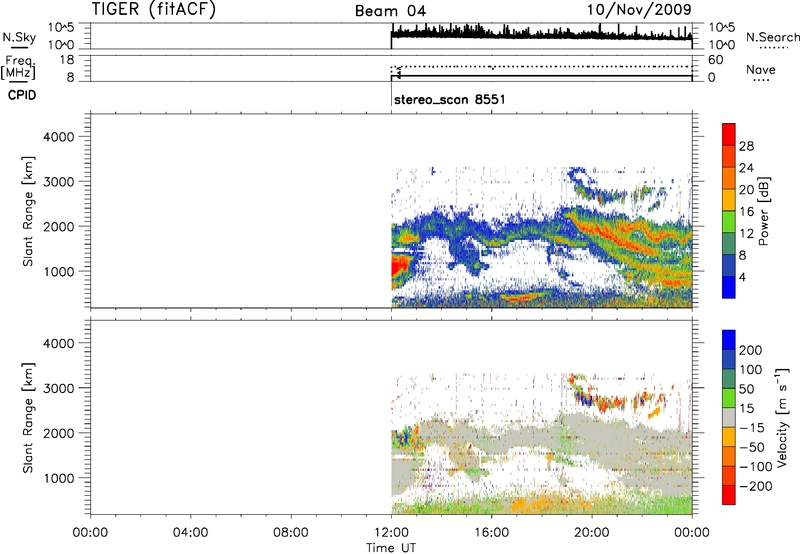Click the 18 tick on frequency axis
Screen dimensions: 800x554
pos(66,60)
